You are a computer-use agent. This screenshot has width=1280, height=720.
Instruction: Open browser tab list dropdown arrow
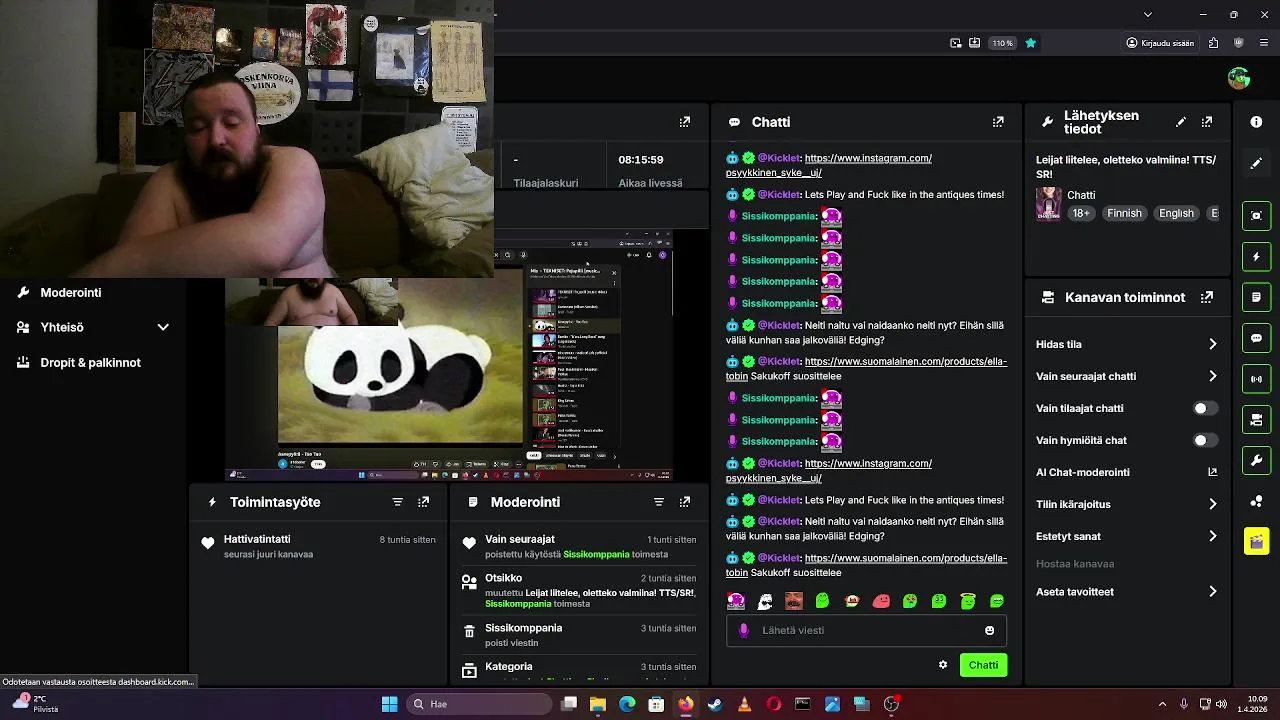[1147, 14]
